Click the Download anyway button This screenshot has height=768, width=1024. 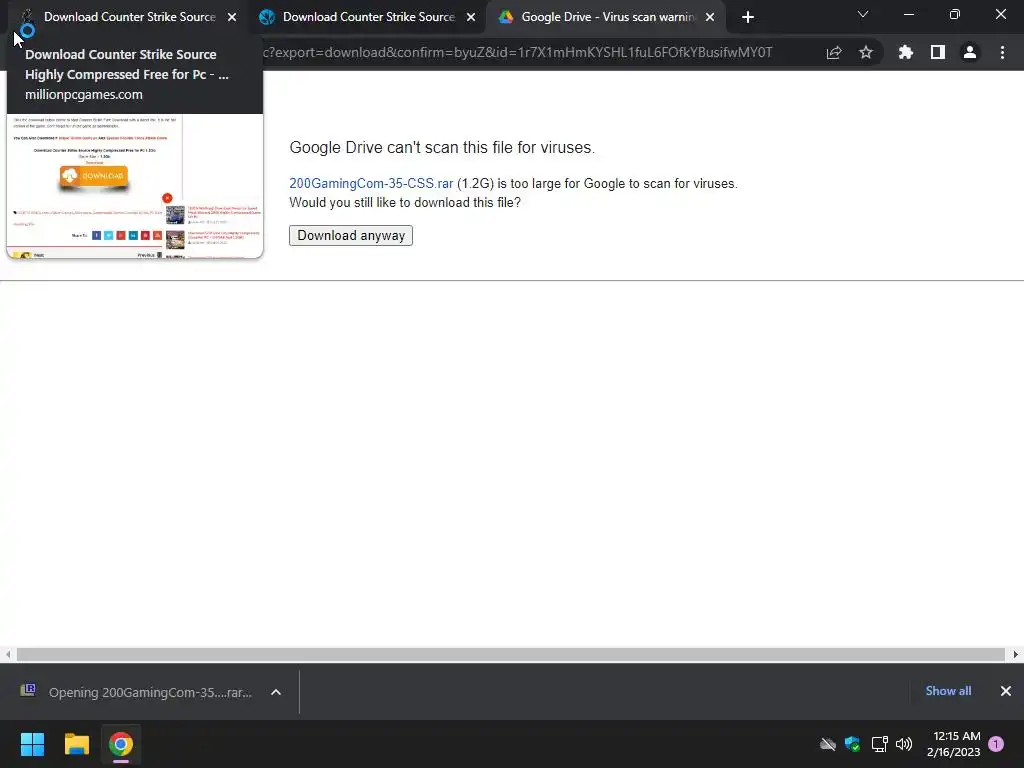tap(351, 235)
